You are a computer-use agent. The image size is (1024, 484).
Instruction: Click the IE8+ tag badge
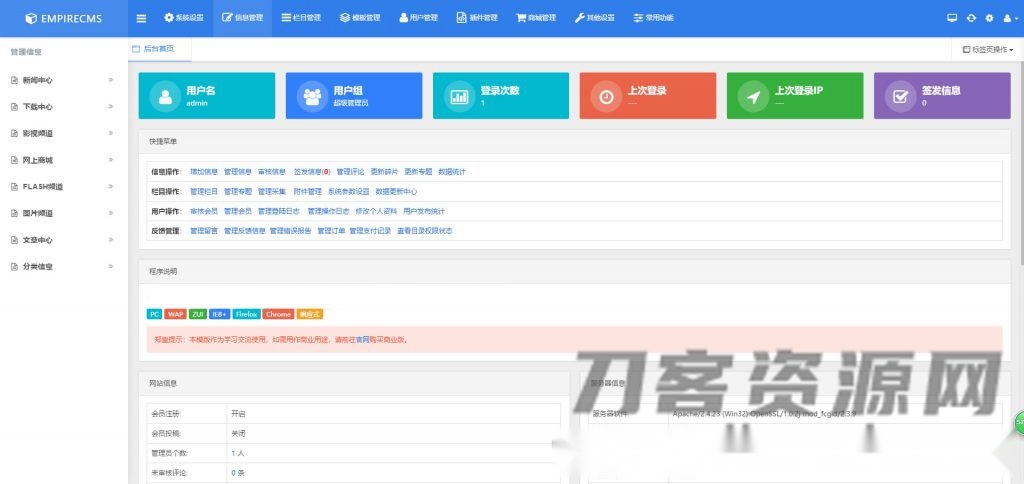[x=219, y=314]
